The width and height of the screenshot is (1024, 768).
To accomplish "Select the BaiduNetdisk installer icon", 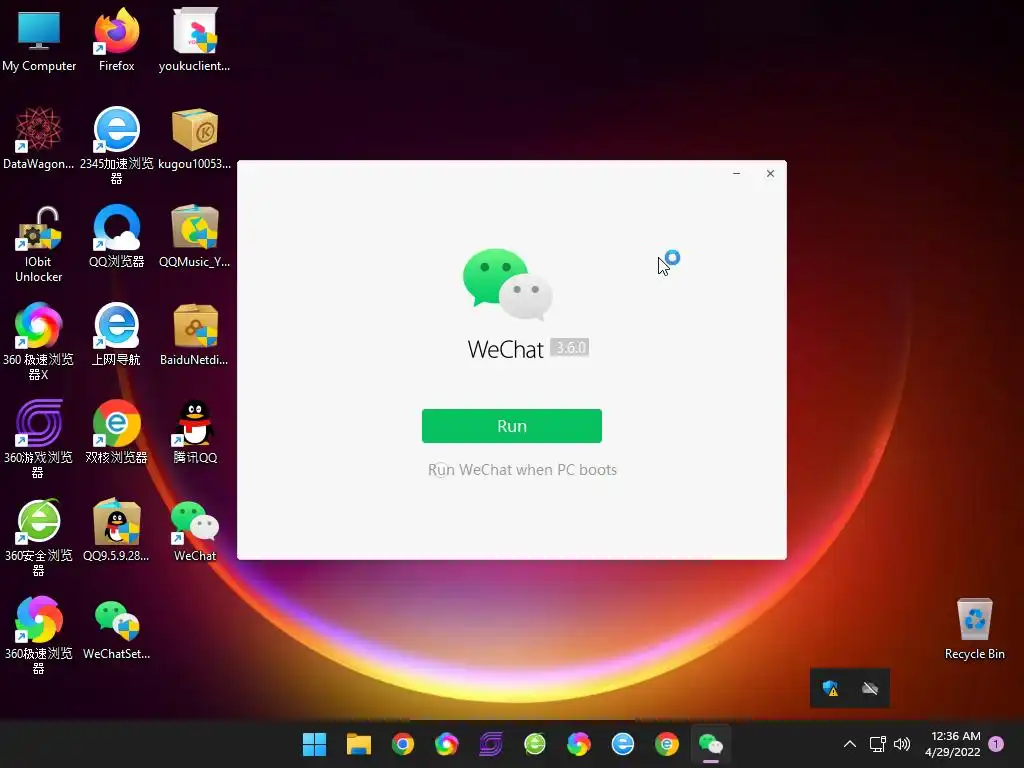I will coord(194,334).
